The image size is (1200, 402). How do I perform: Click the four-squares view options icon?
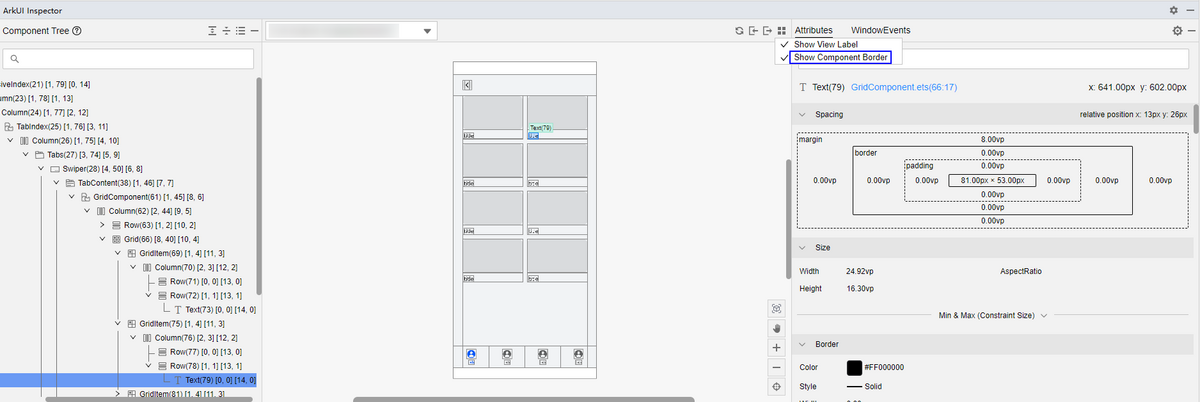[x=781, y=31]
